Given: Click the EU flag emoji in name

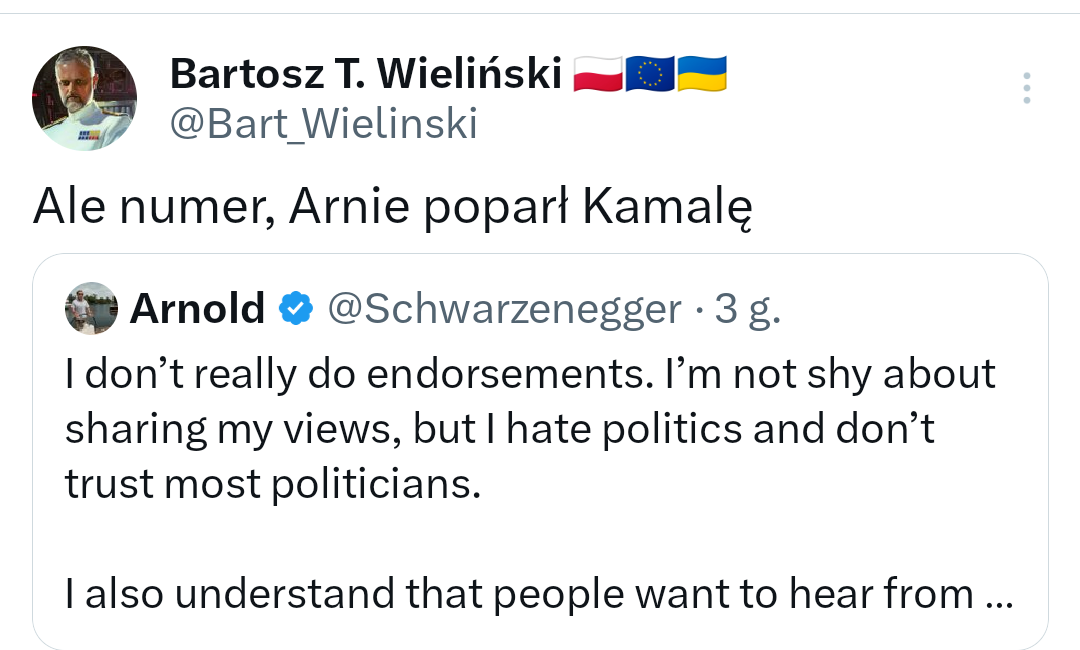Looking at the screenshot, I should coord(650,73).
